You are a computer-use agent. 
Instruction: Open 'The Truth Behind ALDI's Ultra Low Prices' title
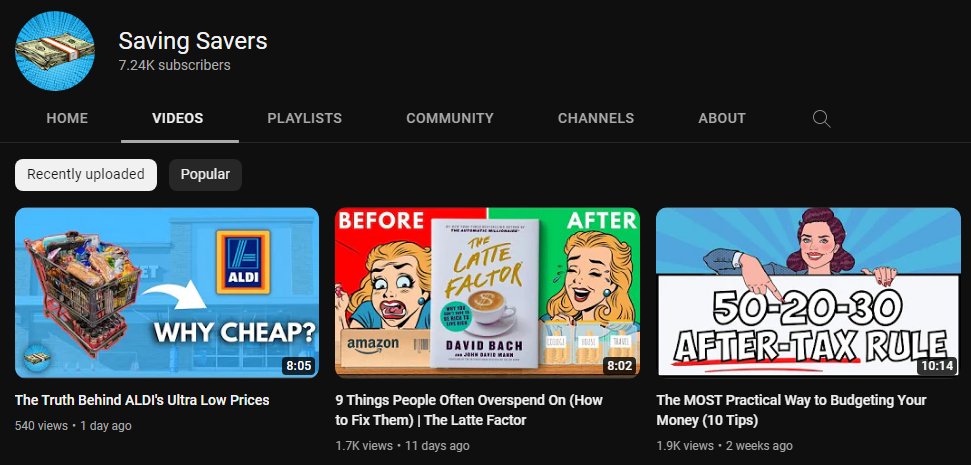point(142,400)
